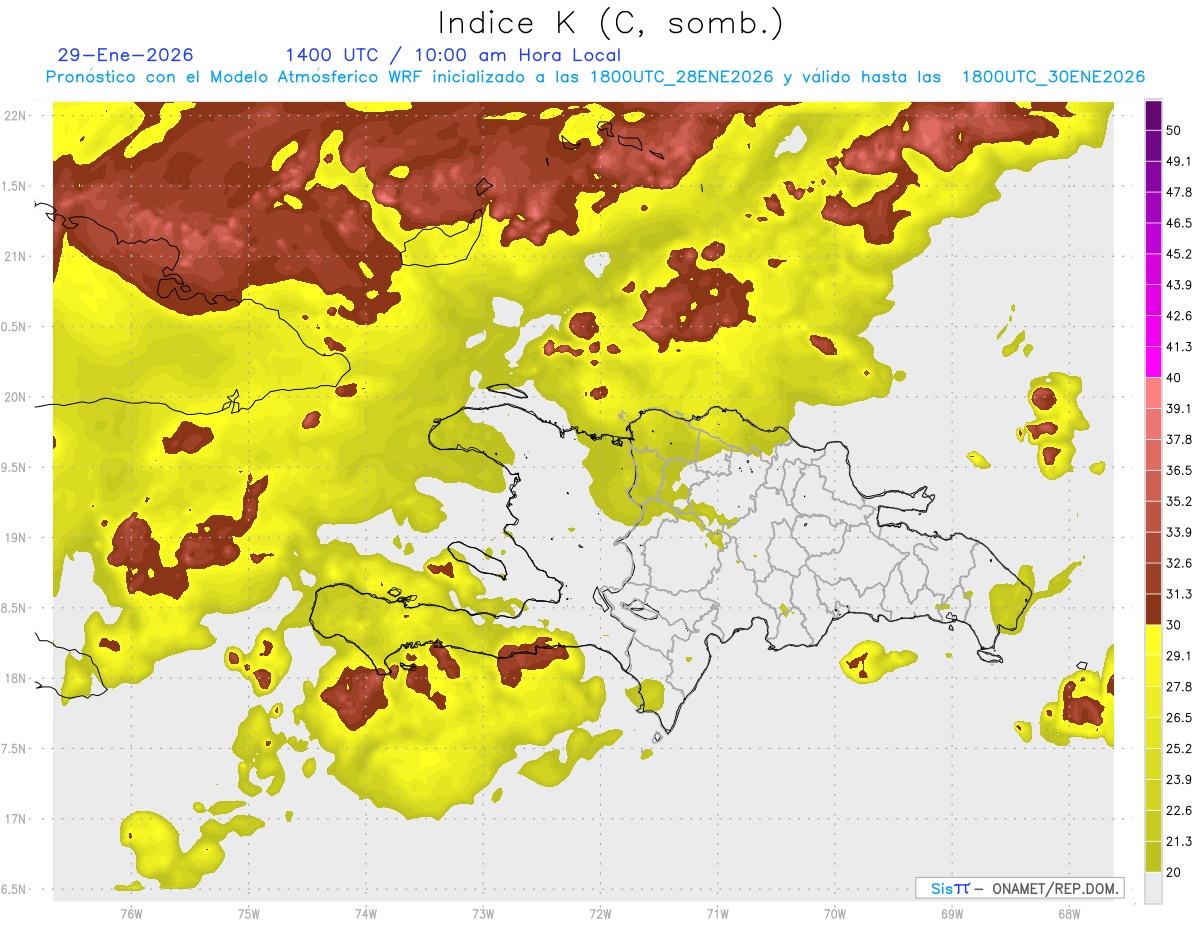Click legend value 46.5
Viewport: 1200px width, 927px height.
1179,224
